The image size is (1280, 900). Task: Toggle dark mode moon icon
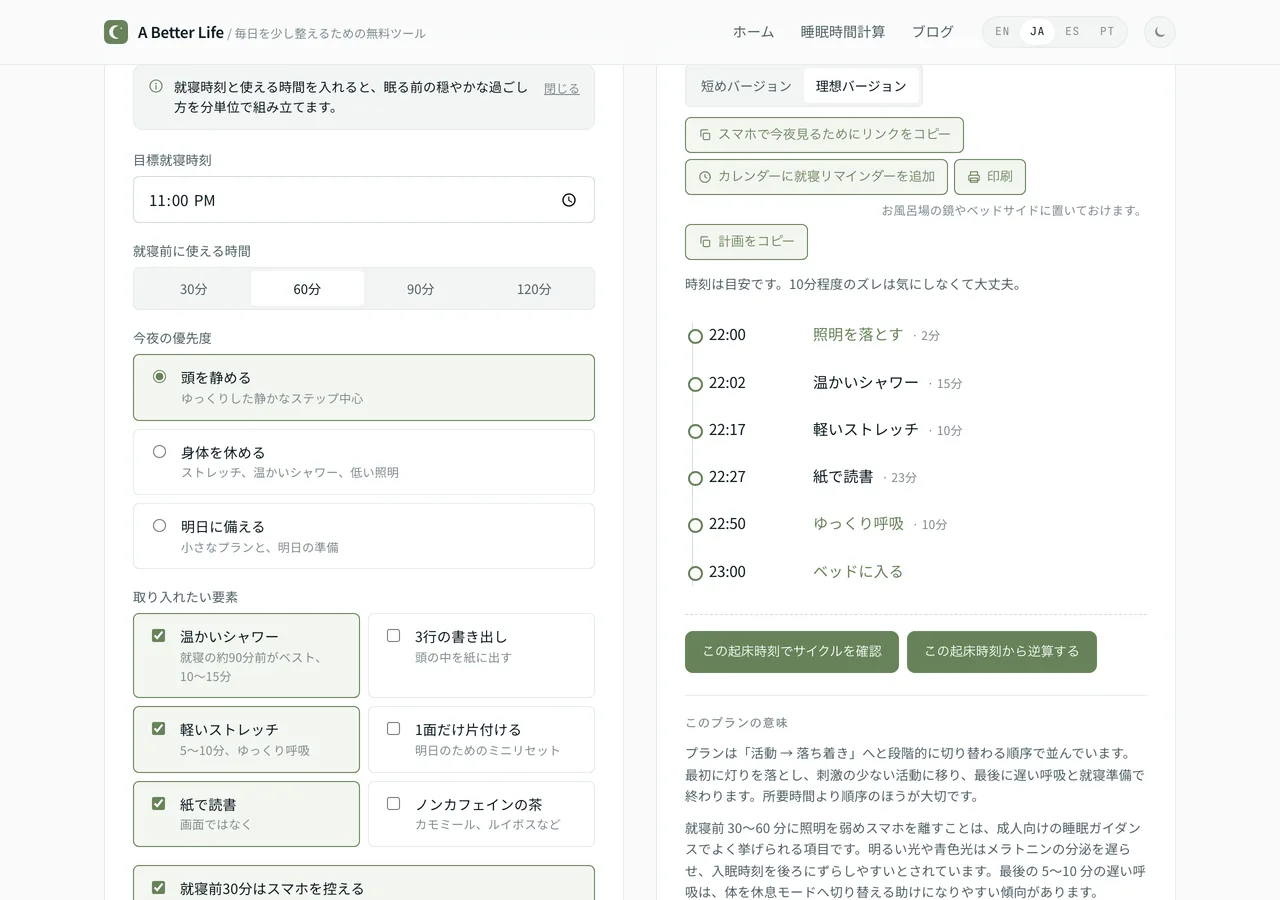click(x=1160, y=32)
